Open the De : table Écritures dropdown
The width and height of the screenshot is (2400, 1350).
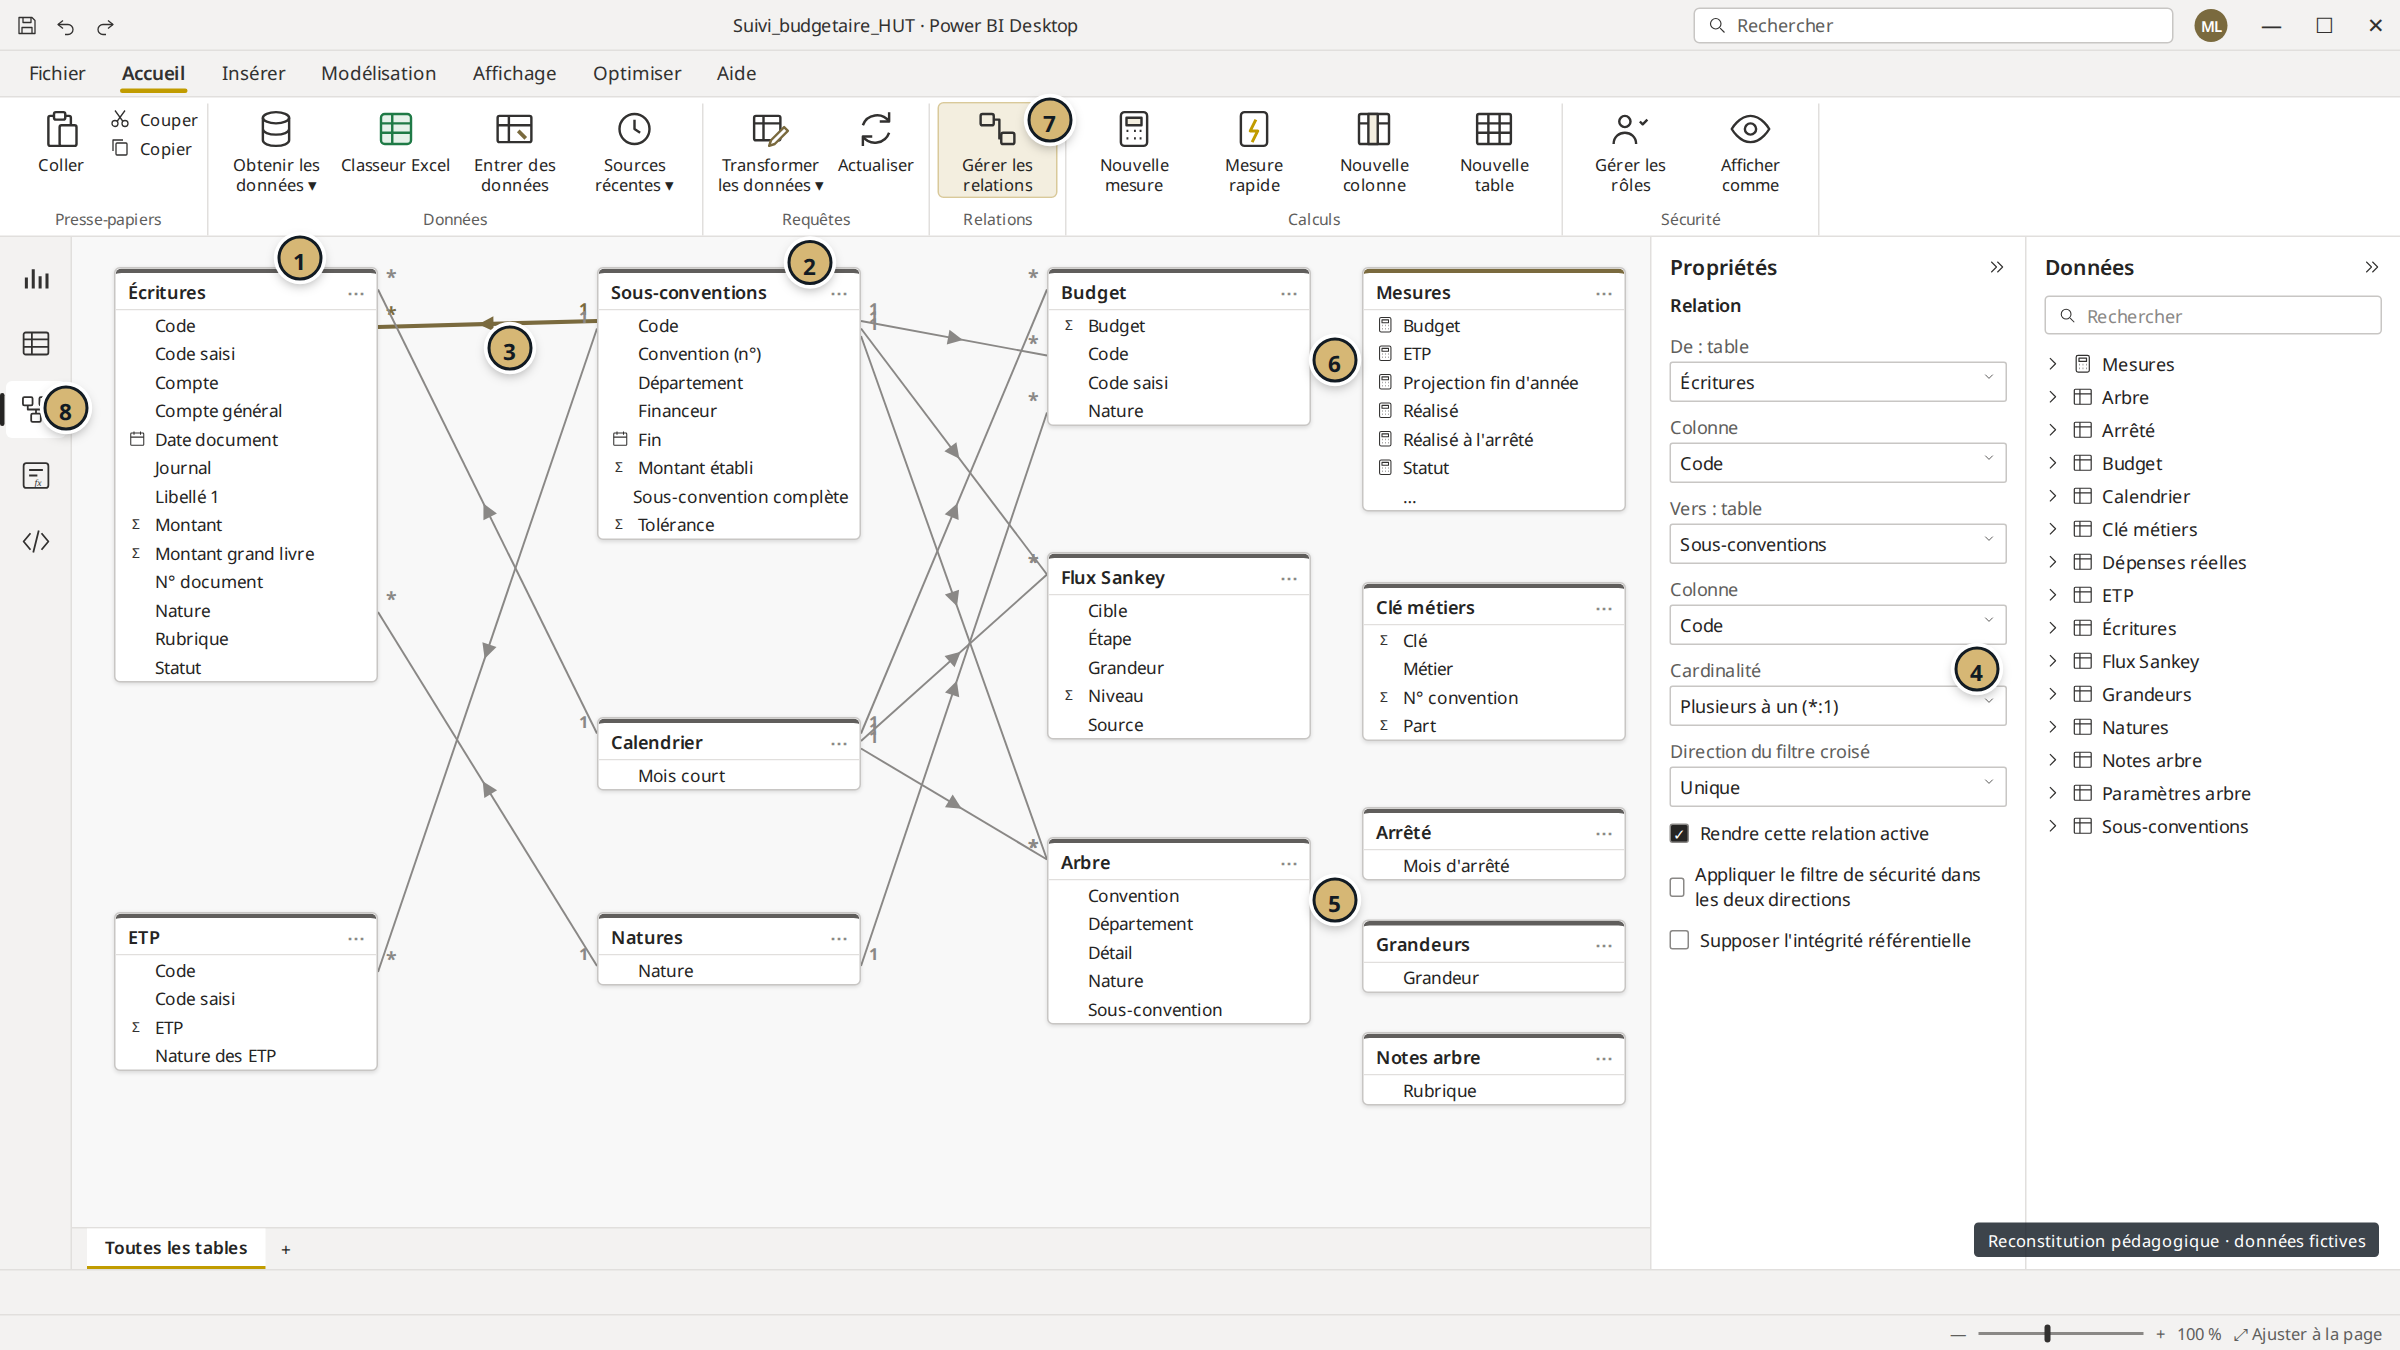coord(1837,382)
